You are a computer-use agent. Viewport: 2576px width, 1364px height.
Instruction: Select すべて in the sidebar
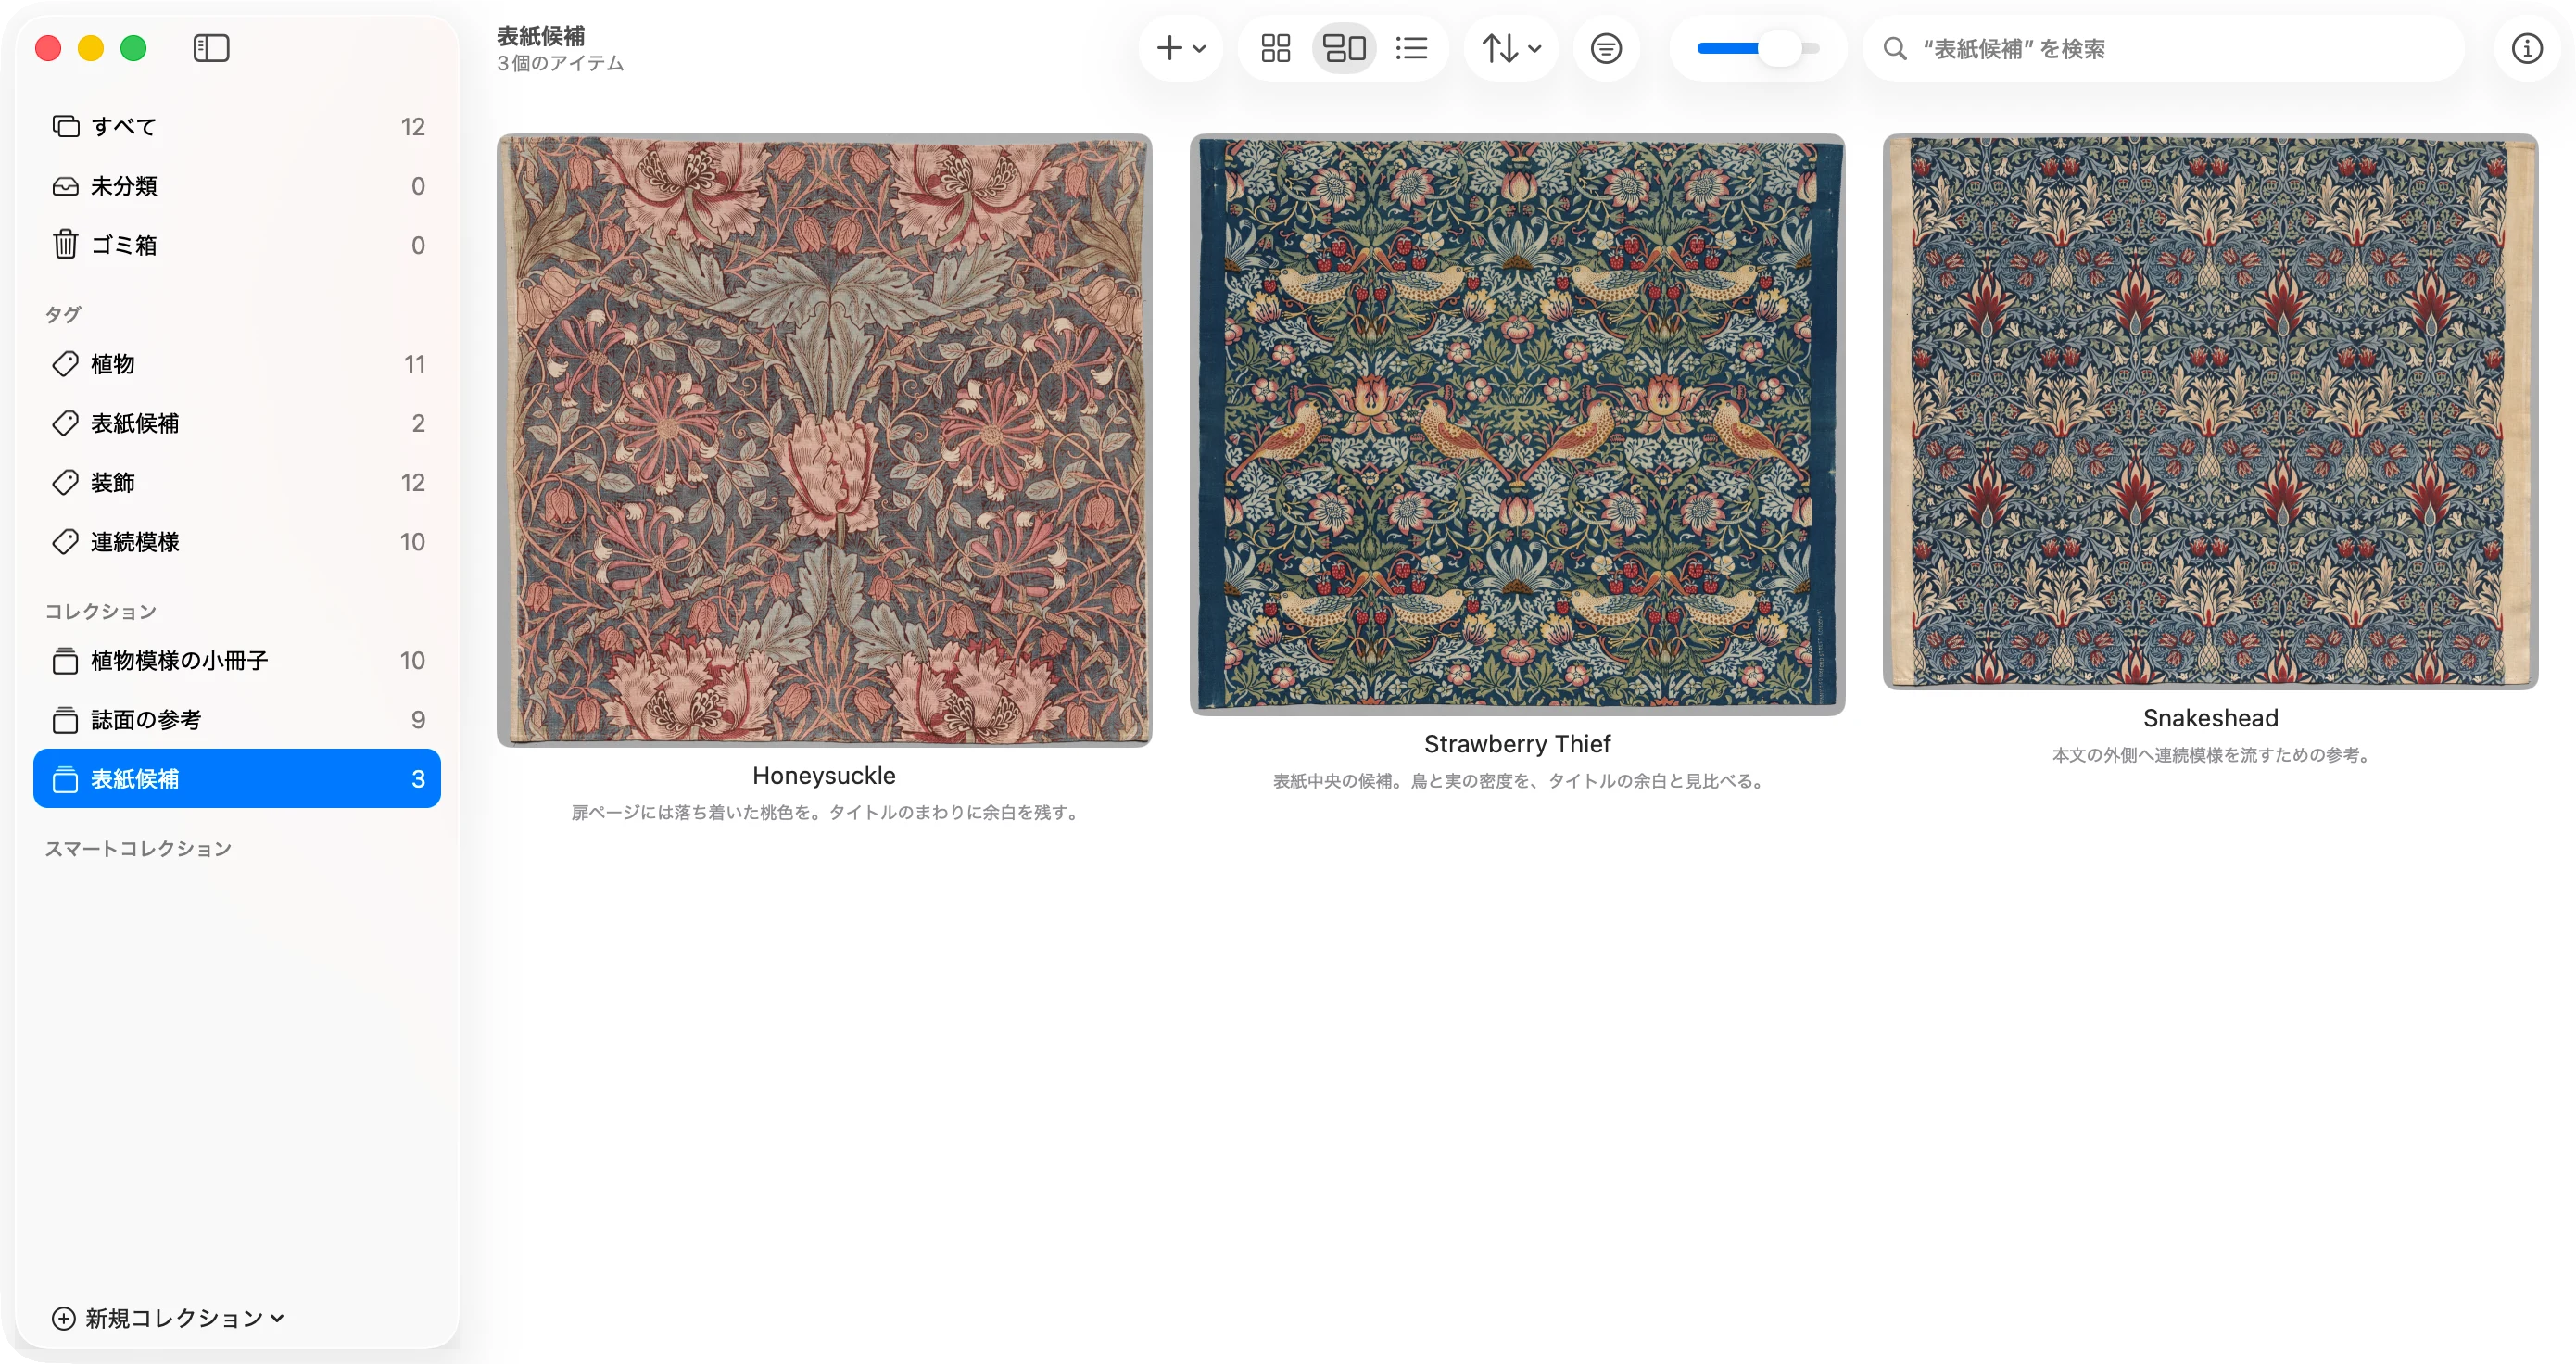click(237, 127)
